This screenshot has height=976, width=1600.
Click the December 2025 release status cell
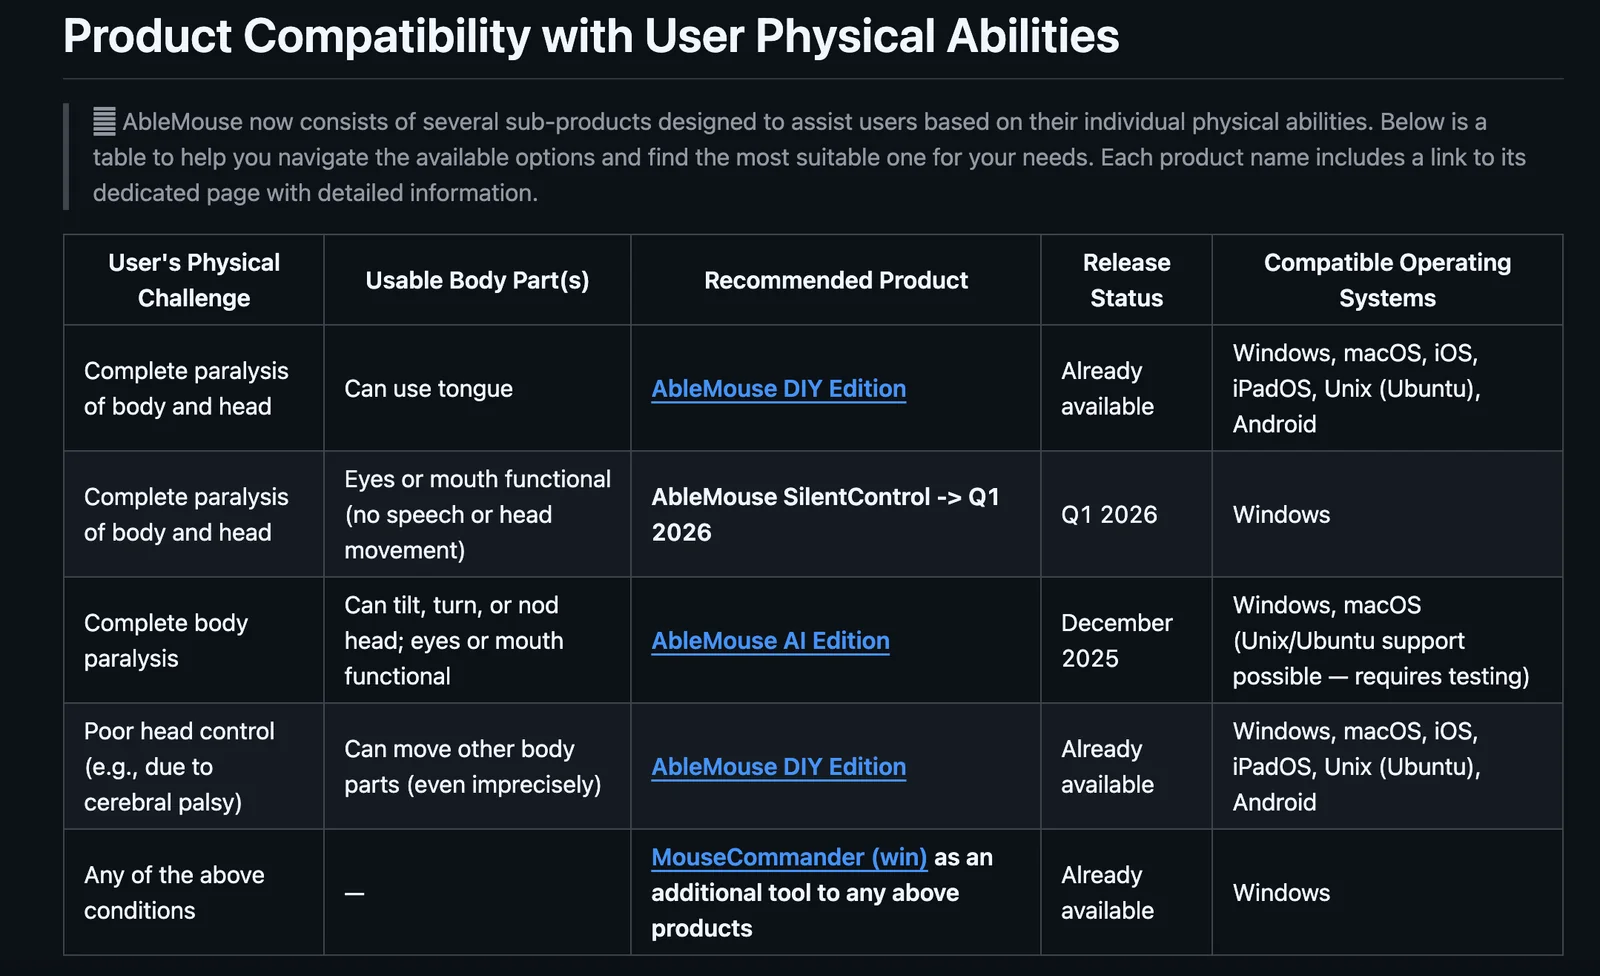coord(1116,640)
